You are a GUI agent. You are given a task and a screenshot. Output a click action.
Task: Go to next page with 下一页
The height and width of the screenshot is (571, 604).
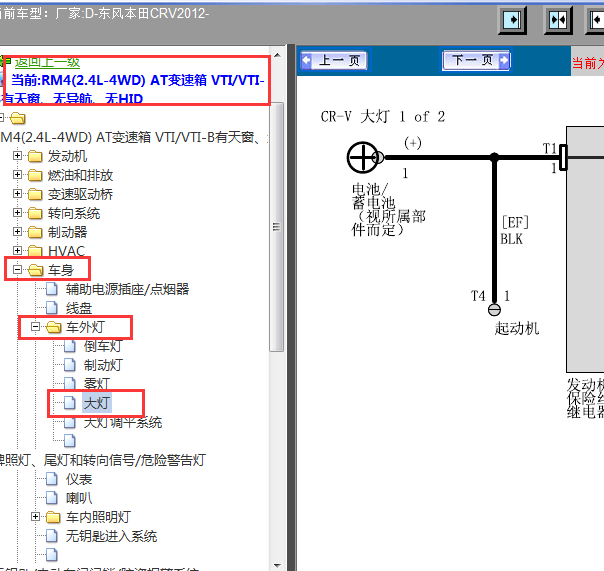click(x=476, y=60)
